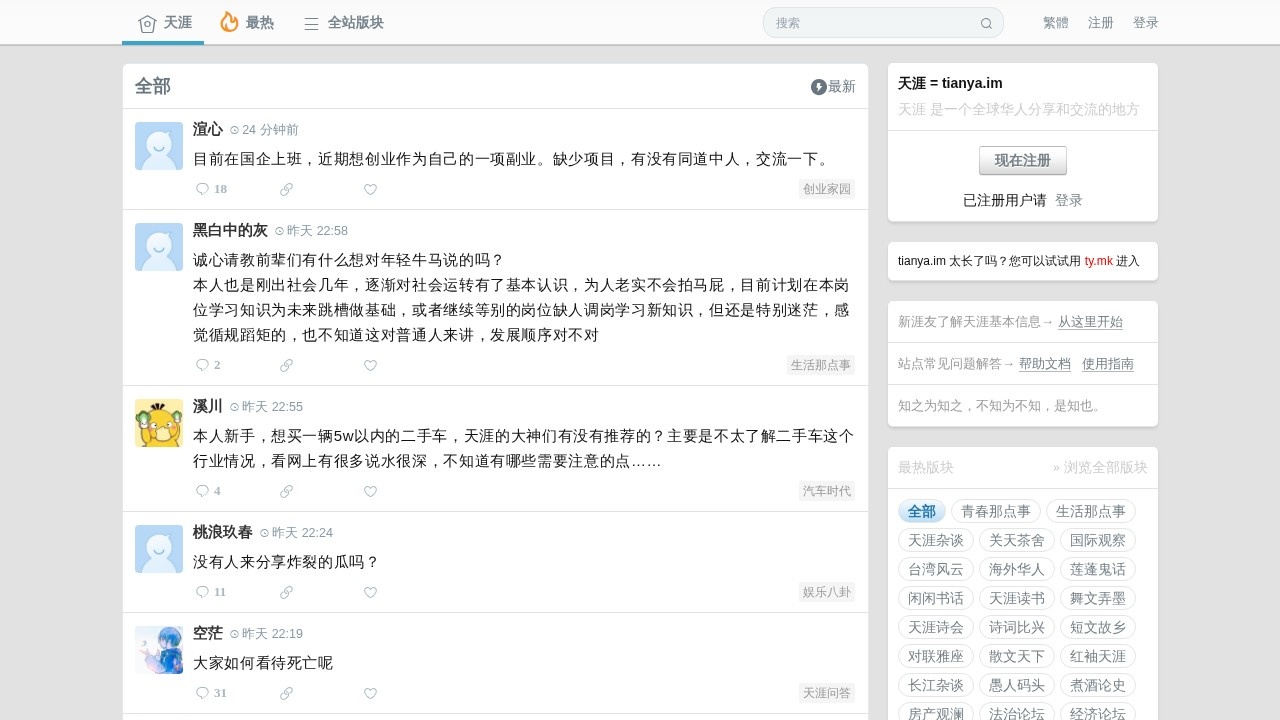
Task: Switch to 繁體 language
Action: click(x=1055, y=23)
